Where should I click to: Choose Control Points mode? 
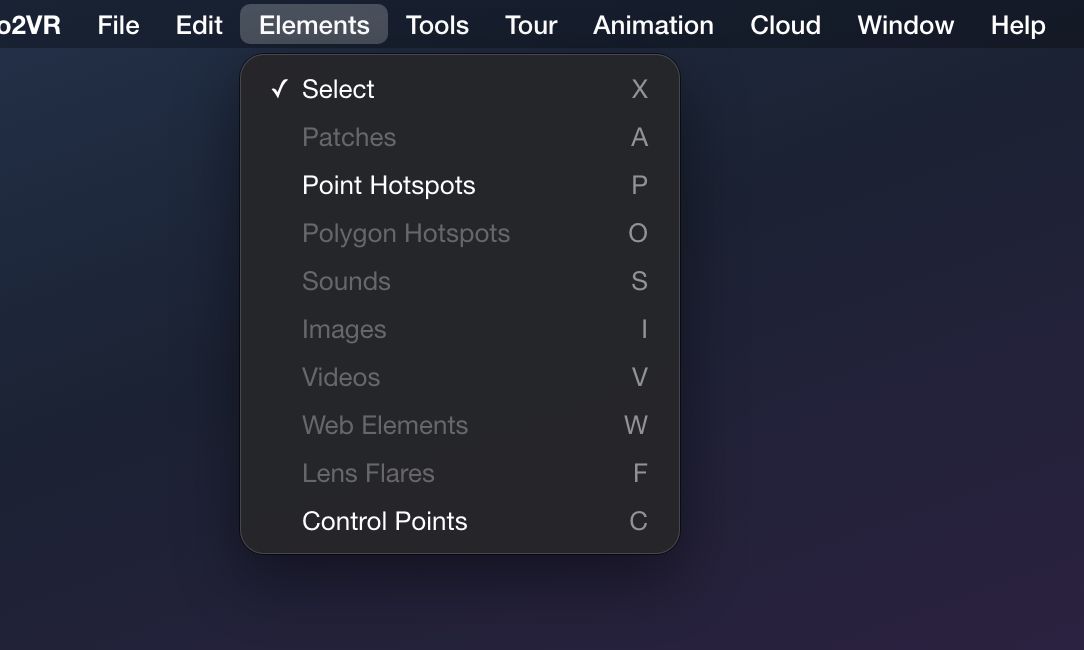pyautogui.click(x=460, y=521)
